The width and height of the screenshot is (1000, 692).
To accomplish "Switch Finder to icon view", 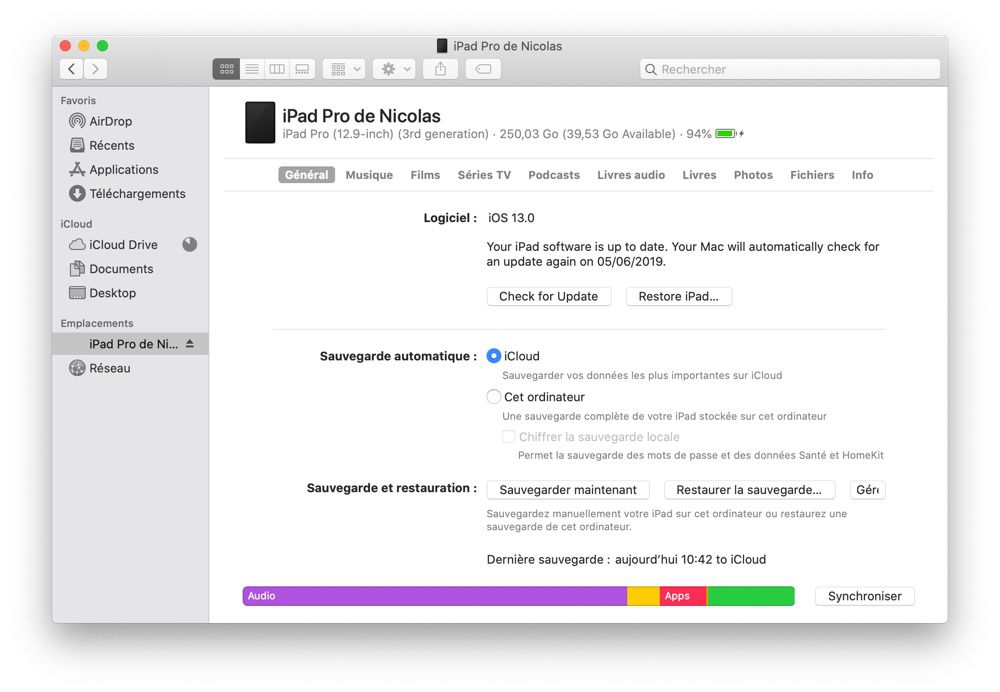I will (x=226, y=69).
